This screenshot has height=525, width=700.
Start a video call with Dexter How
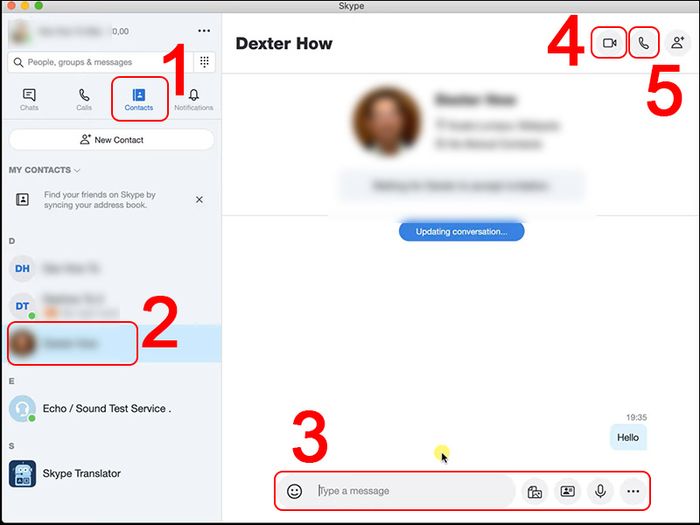(609, 43)
